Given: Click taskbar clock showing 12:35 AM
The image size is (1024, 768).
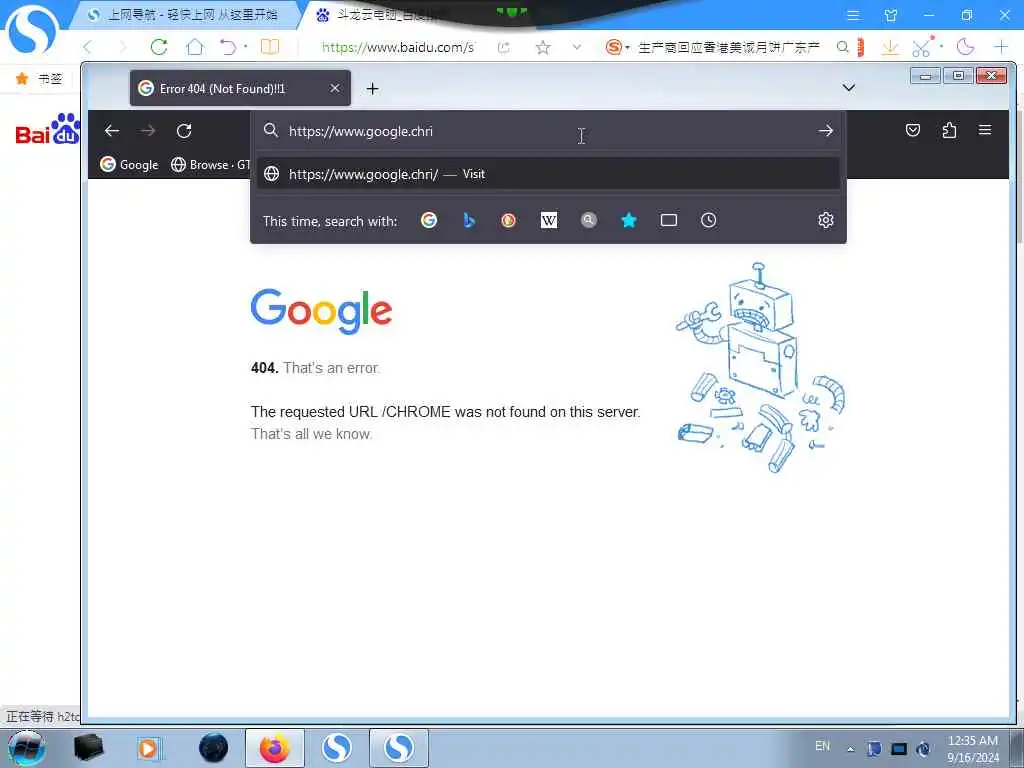Looking at the screenshot, I should tap(973, 748).
